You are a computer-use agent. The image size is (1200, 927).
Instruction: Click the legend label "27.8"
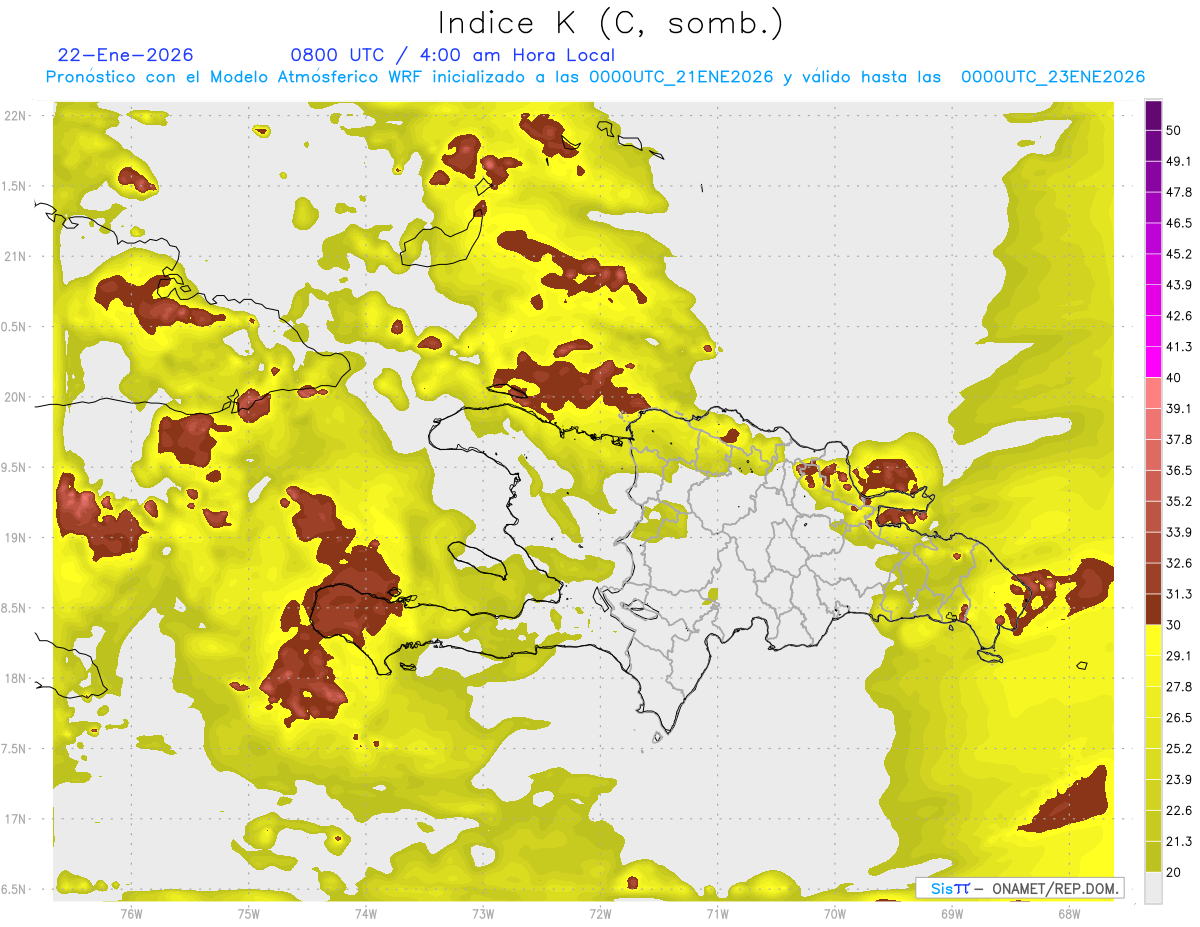pyautogui.click(x=1179, y=687)
